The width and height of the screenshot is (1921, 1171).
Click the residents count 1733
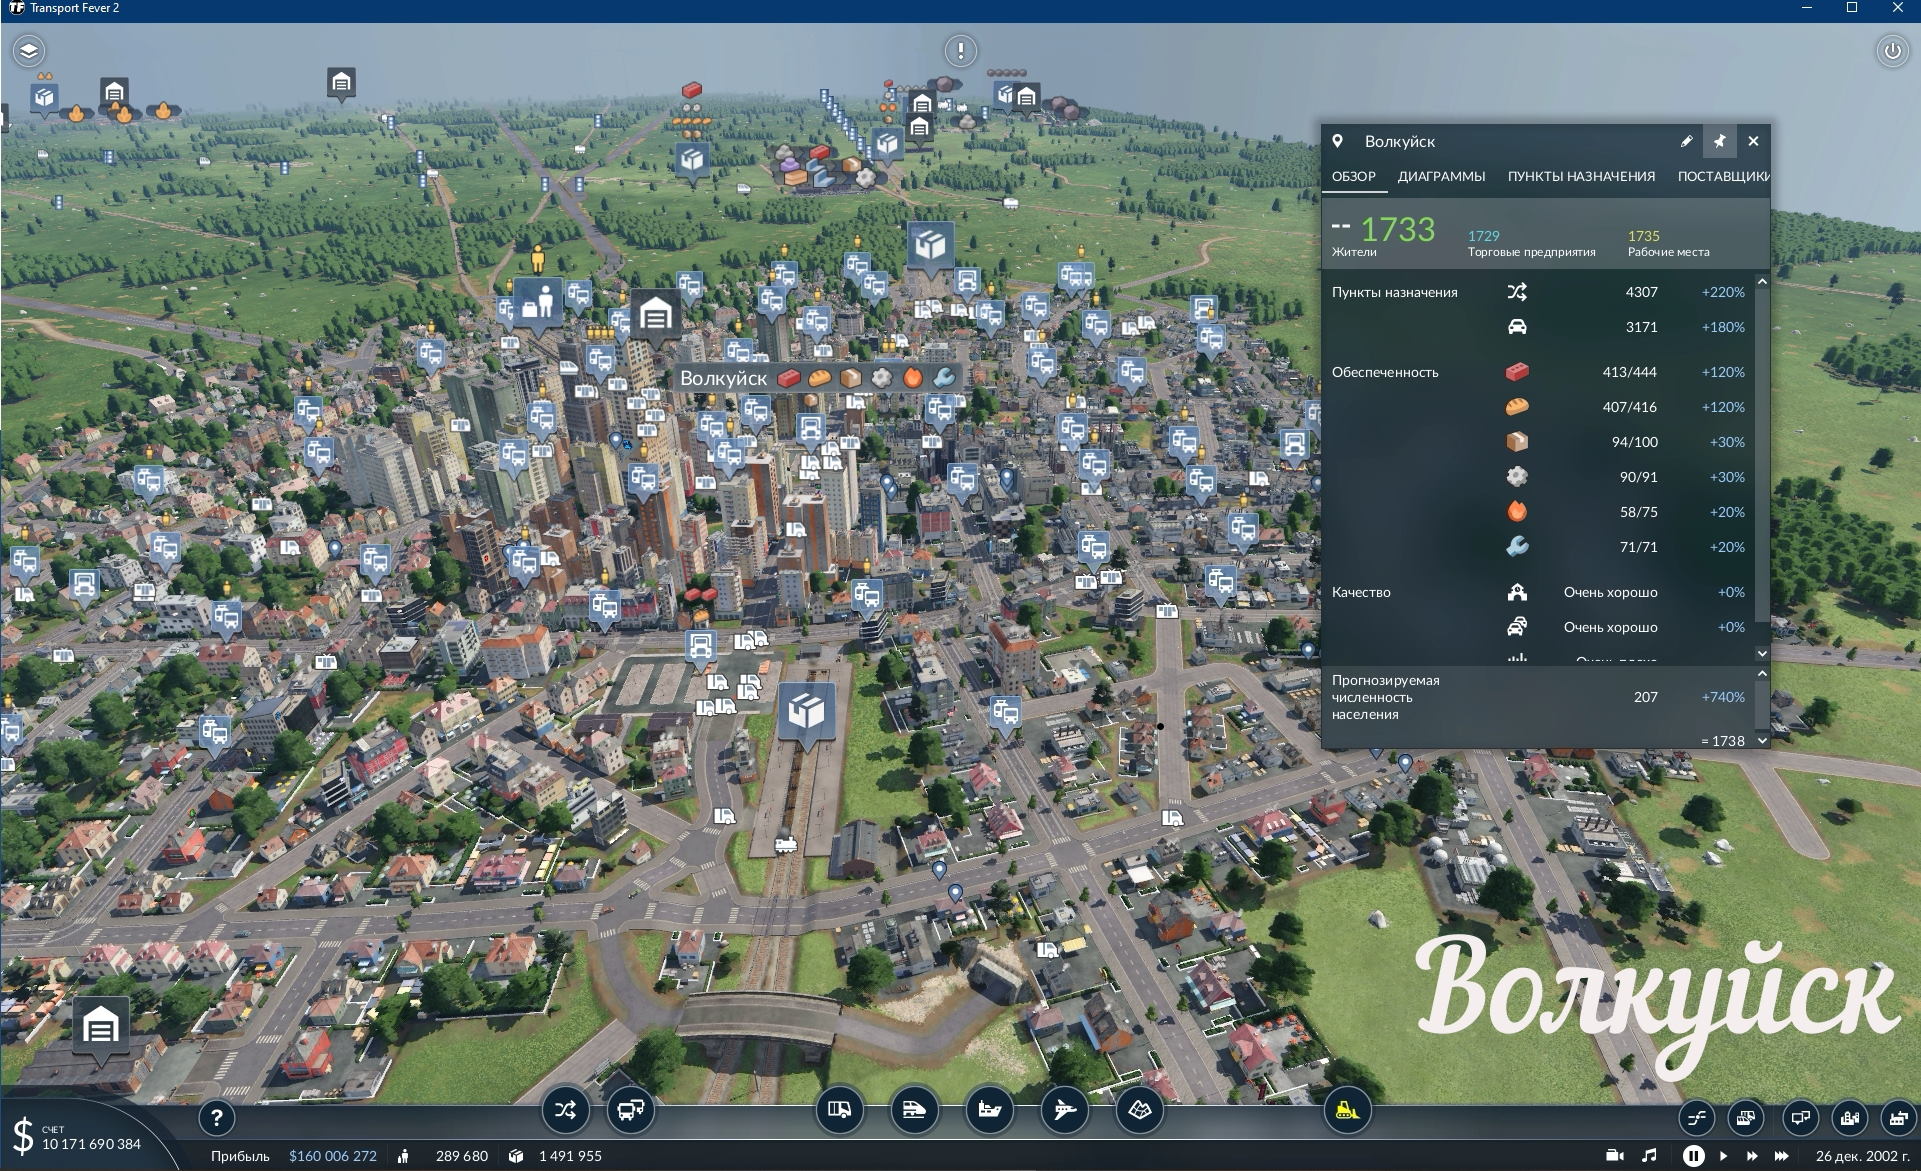click(1398, 229)
